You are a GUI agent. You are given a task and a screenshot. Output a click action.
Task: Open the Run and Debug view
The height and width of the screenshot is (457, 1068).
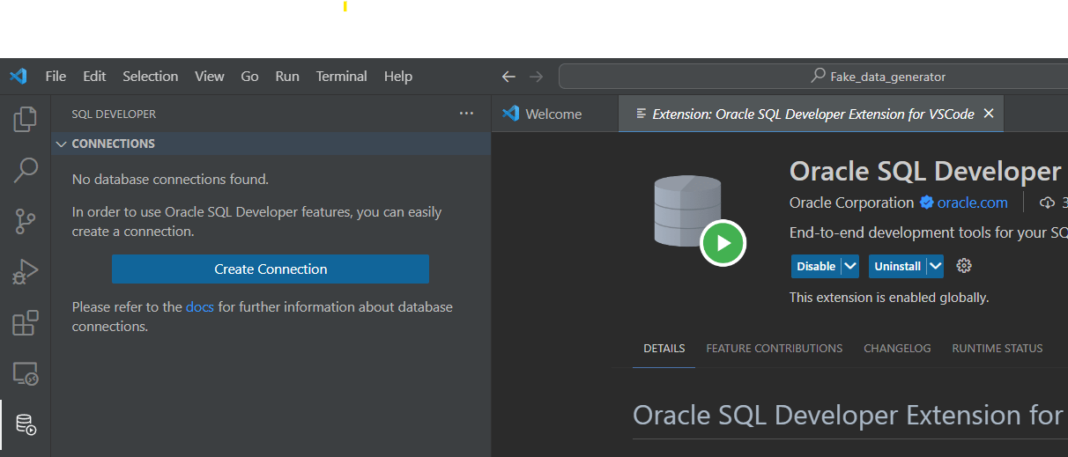click(25, 272)
